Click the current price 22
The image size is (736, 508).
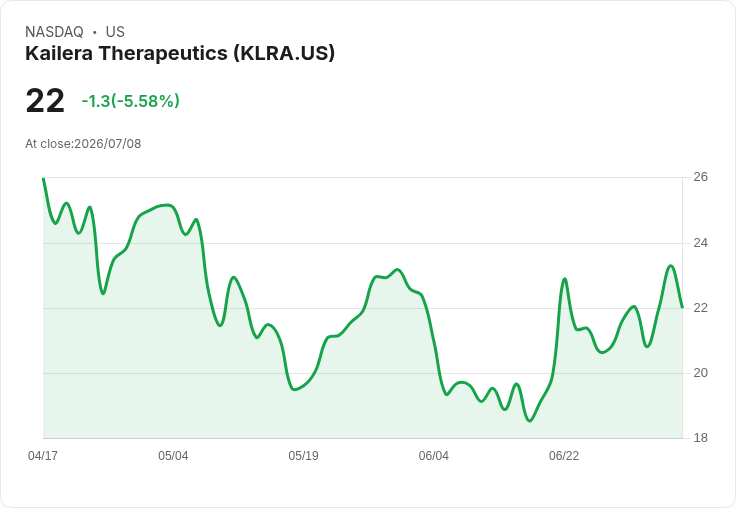click(45, 101)
